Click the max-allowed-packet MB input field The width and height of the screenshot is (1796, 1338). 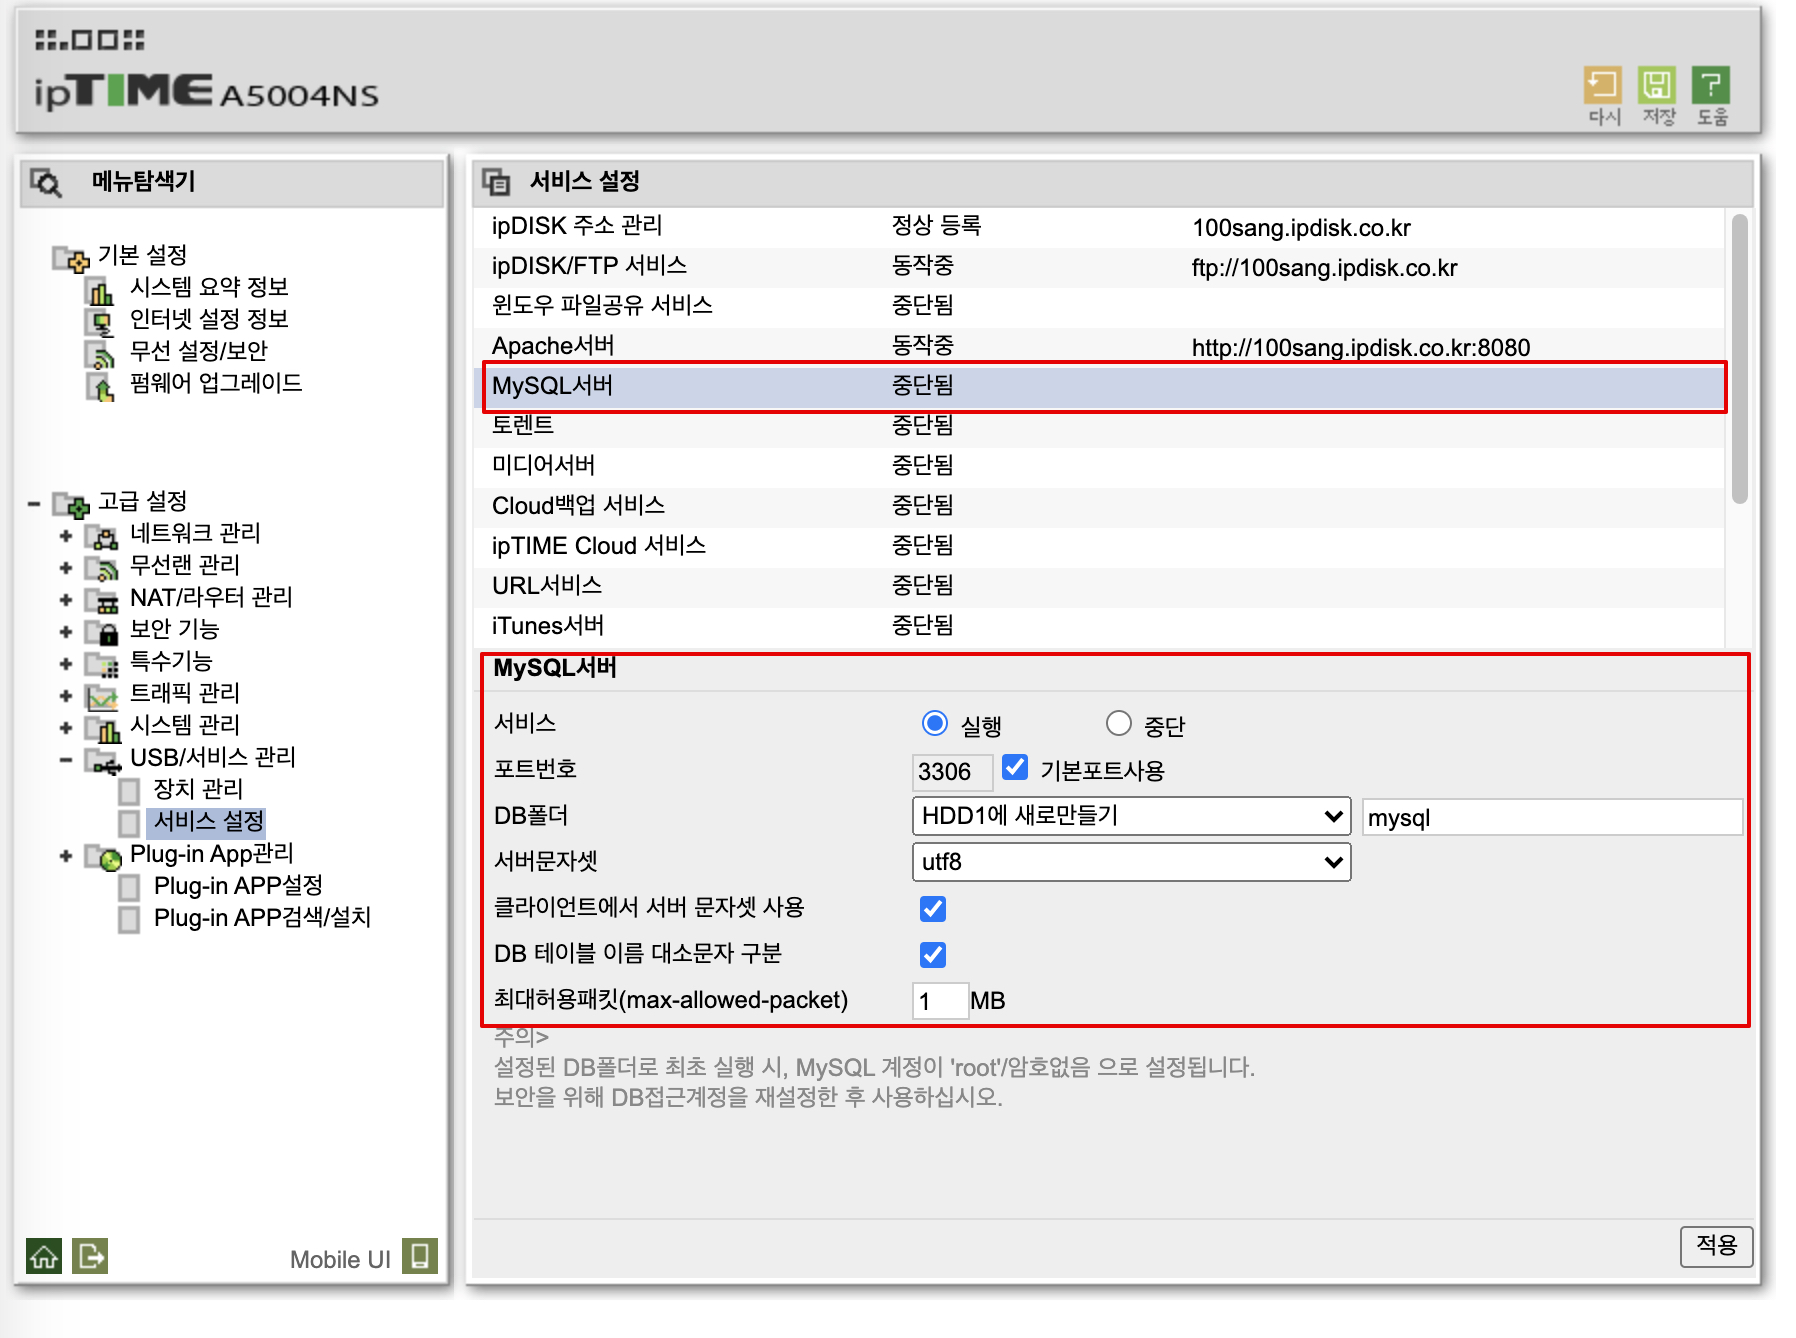coord(940,1000)
